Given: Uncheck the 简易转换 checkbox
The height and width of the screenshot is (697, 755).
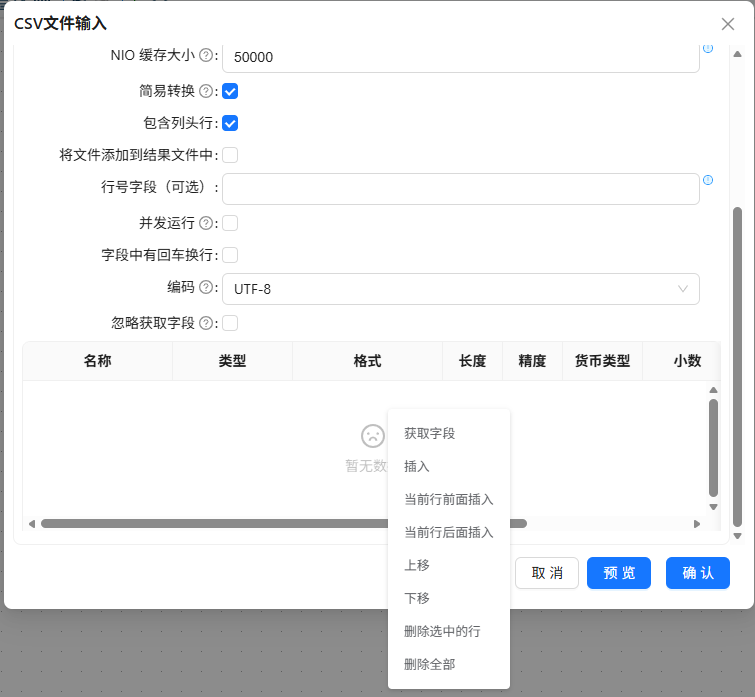Looking at the screenshot, I should [x=230, y=91].
